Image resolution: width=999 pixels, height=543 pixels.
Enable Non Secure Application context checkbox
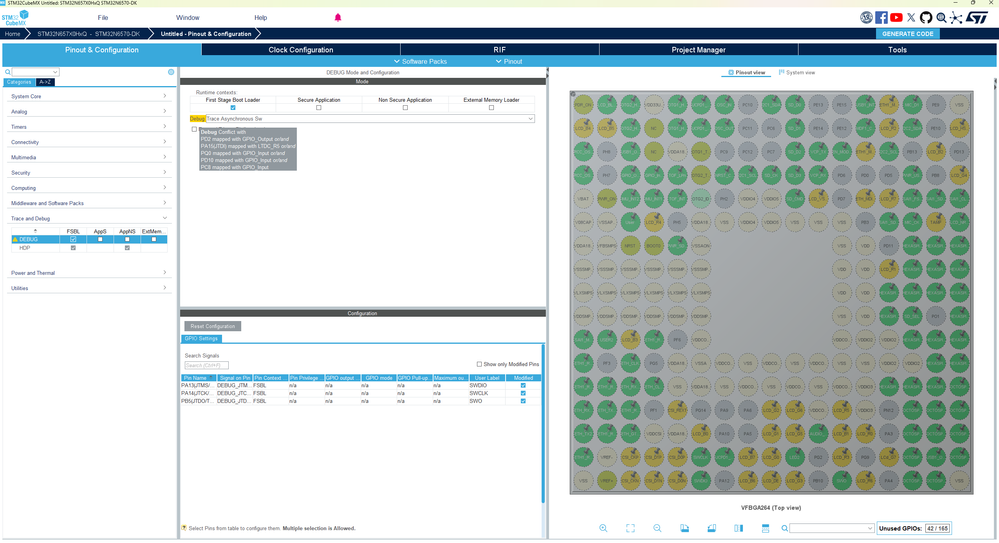[405, 108]
